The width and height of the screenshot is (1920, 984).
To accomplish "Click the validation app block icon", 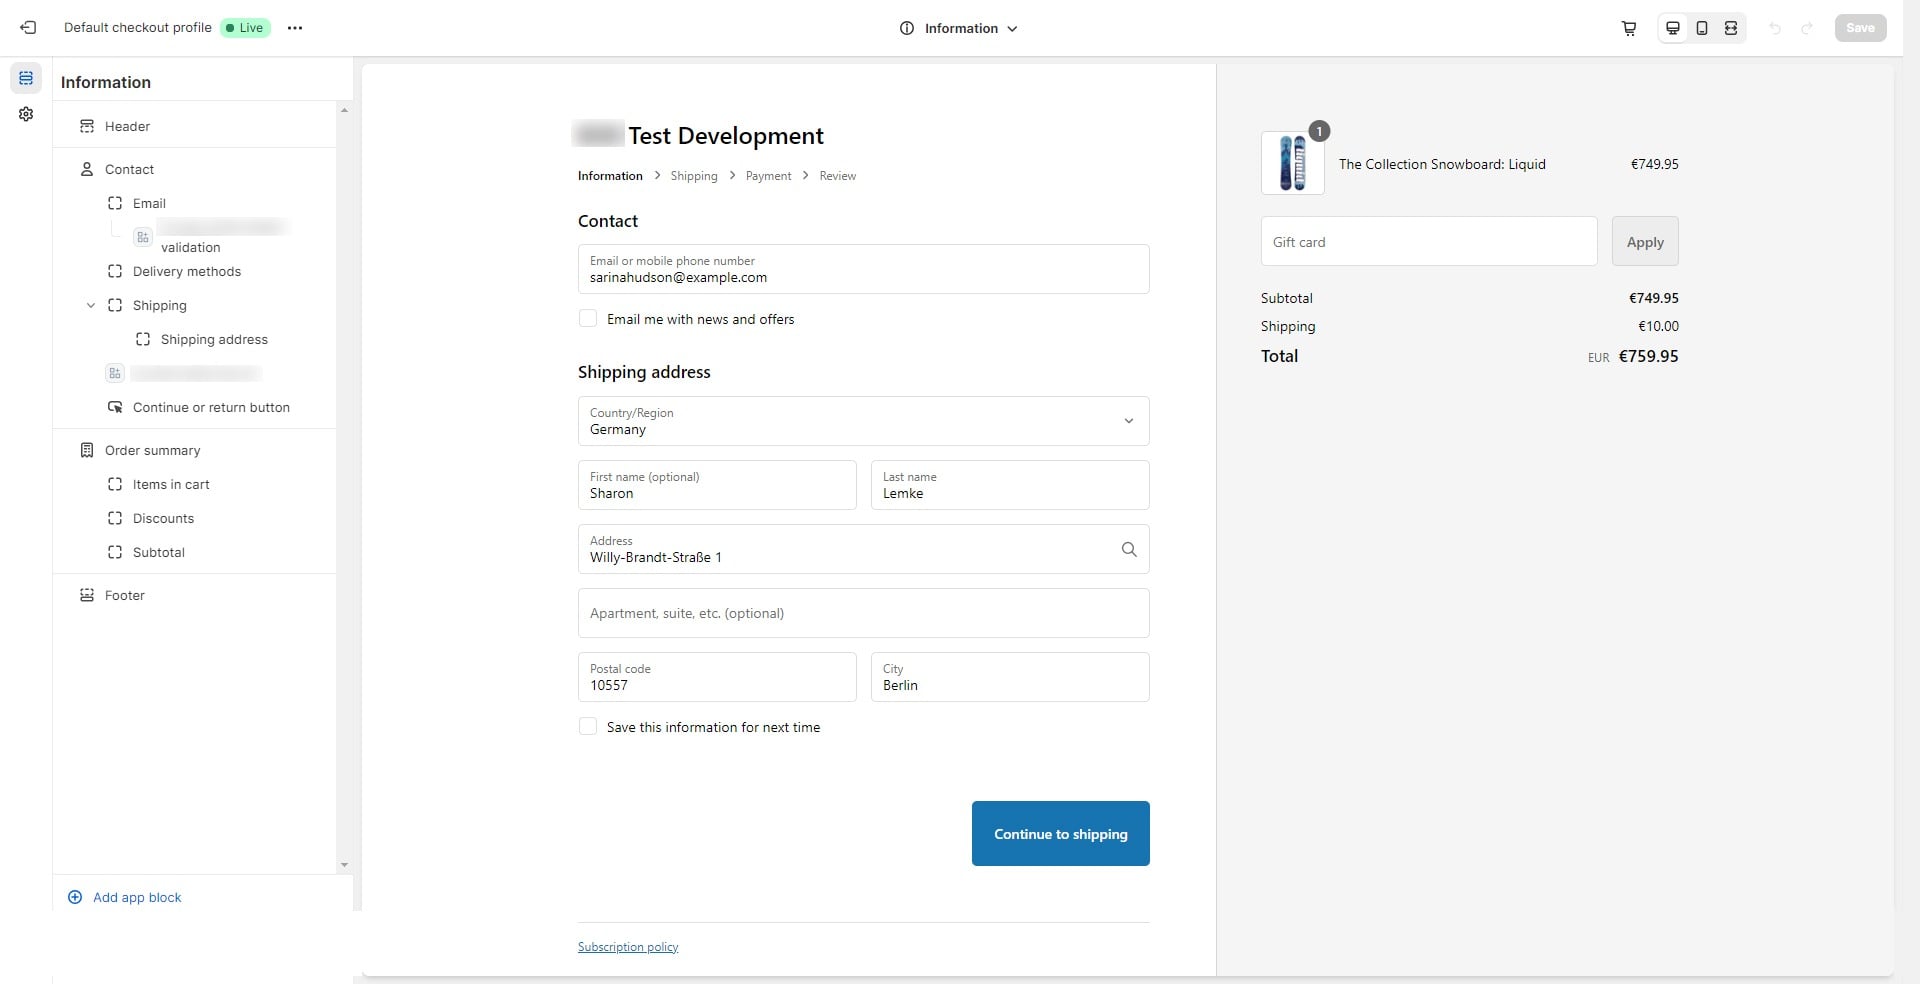I will [x=143, y=237].
